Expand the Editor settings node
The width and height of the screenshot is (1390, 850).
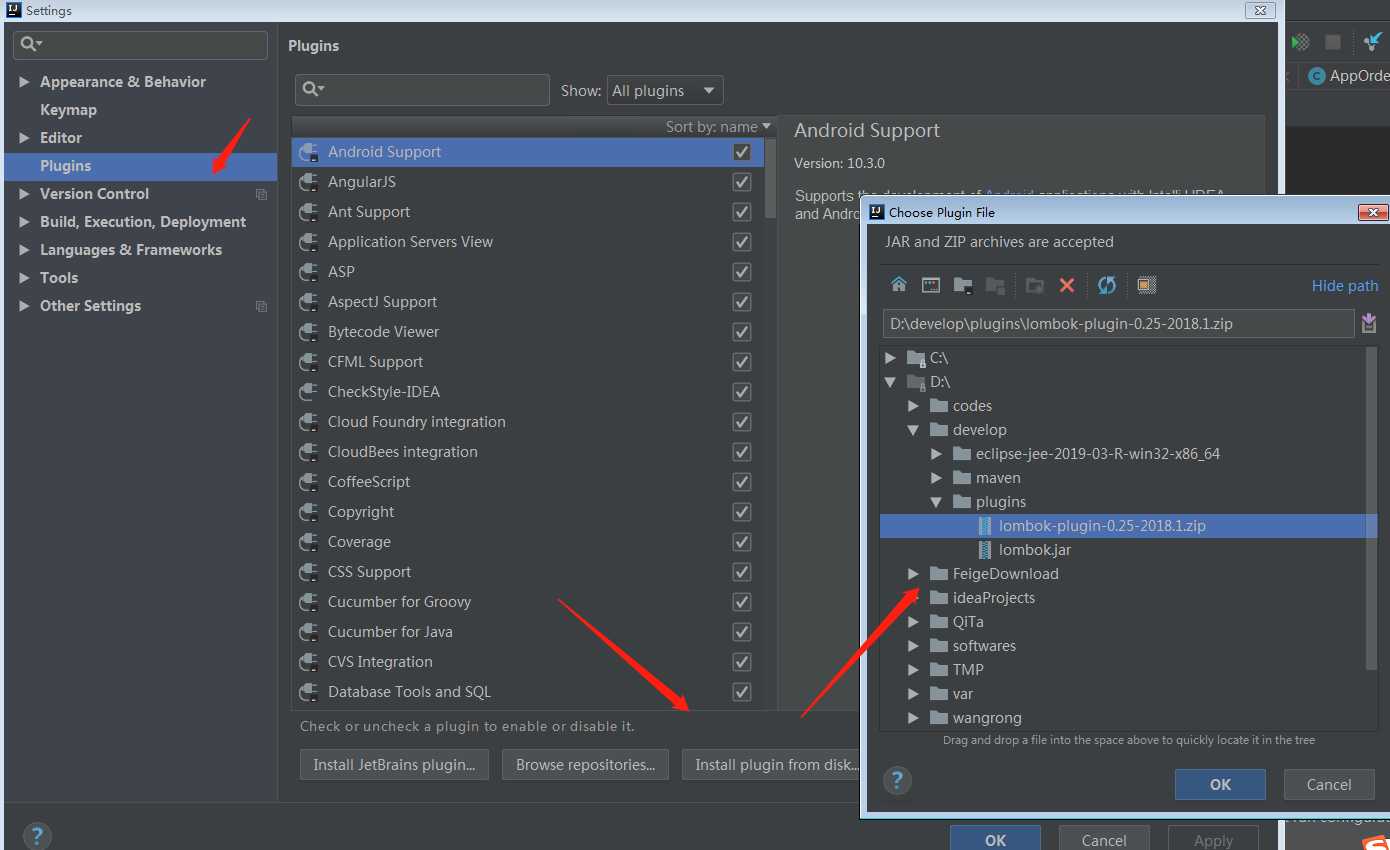(24, 138)
